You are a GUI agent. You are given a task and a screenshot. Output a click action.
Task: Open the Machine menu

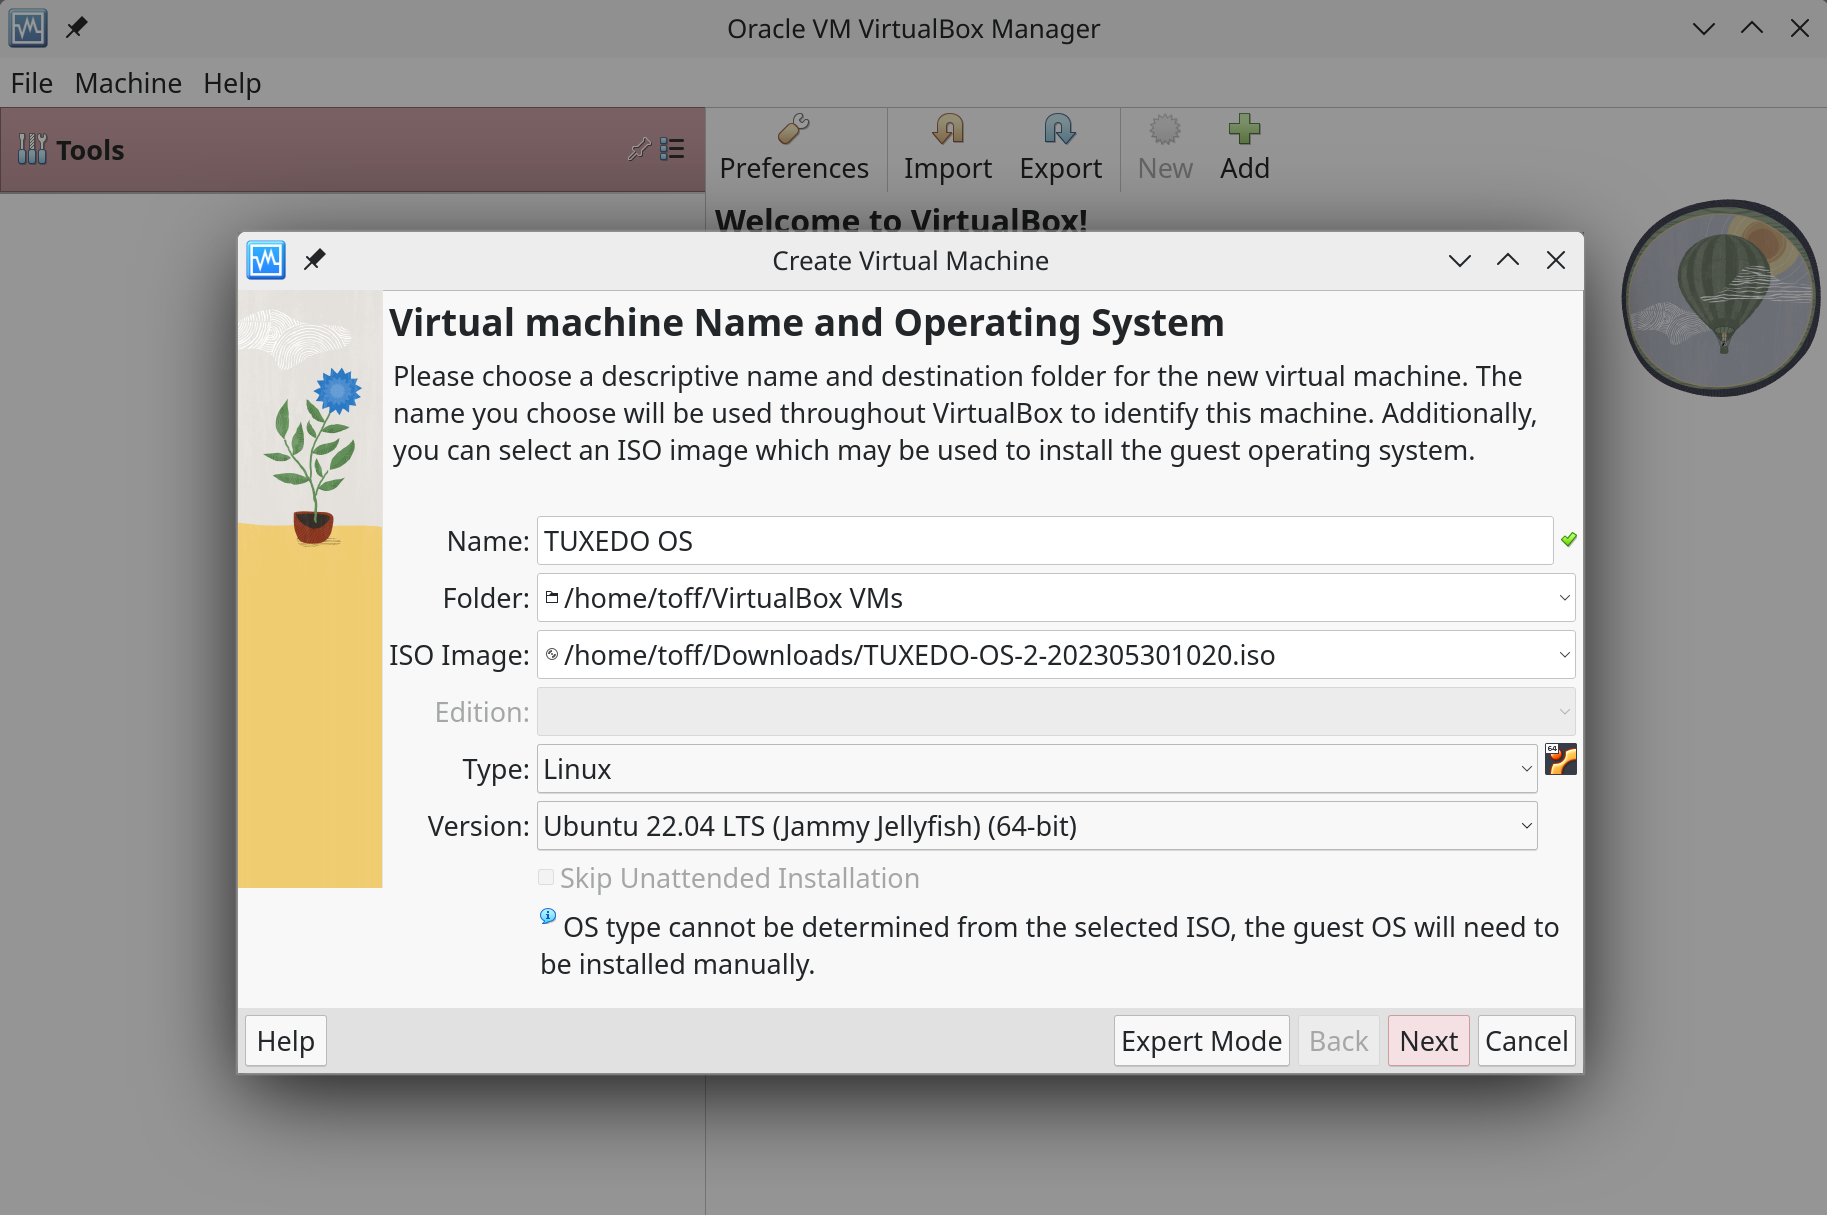[128, 83]
